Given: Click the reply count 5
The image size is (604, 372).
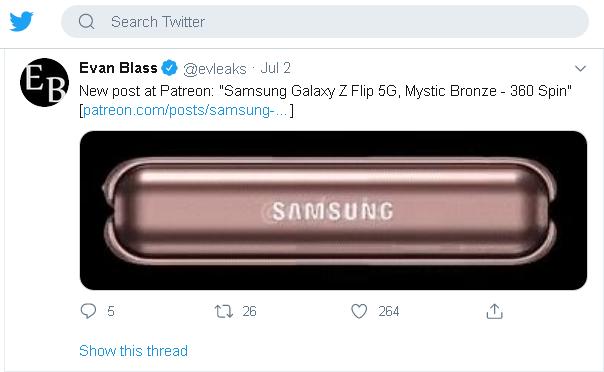Looking at the screenshot, I should point(111,311).
